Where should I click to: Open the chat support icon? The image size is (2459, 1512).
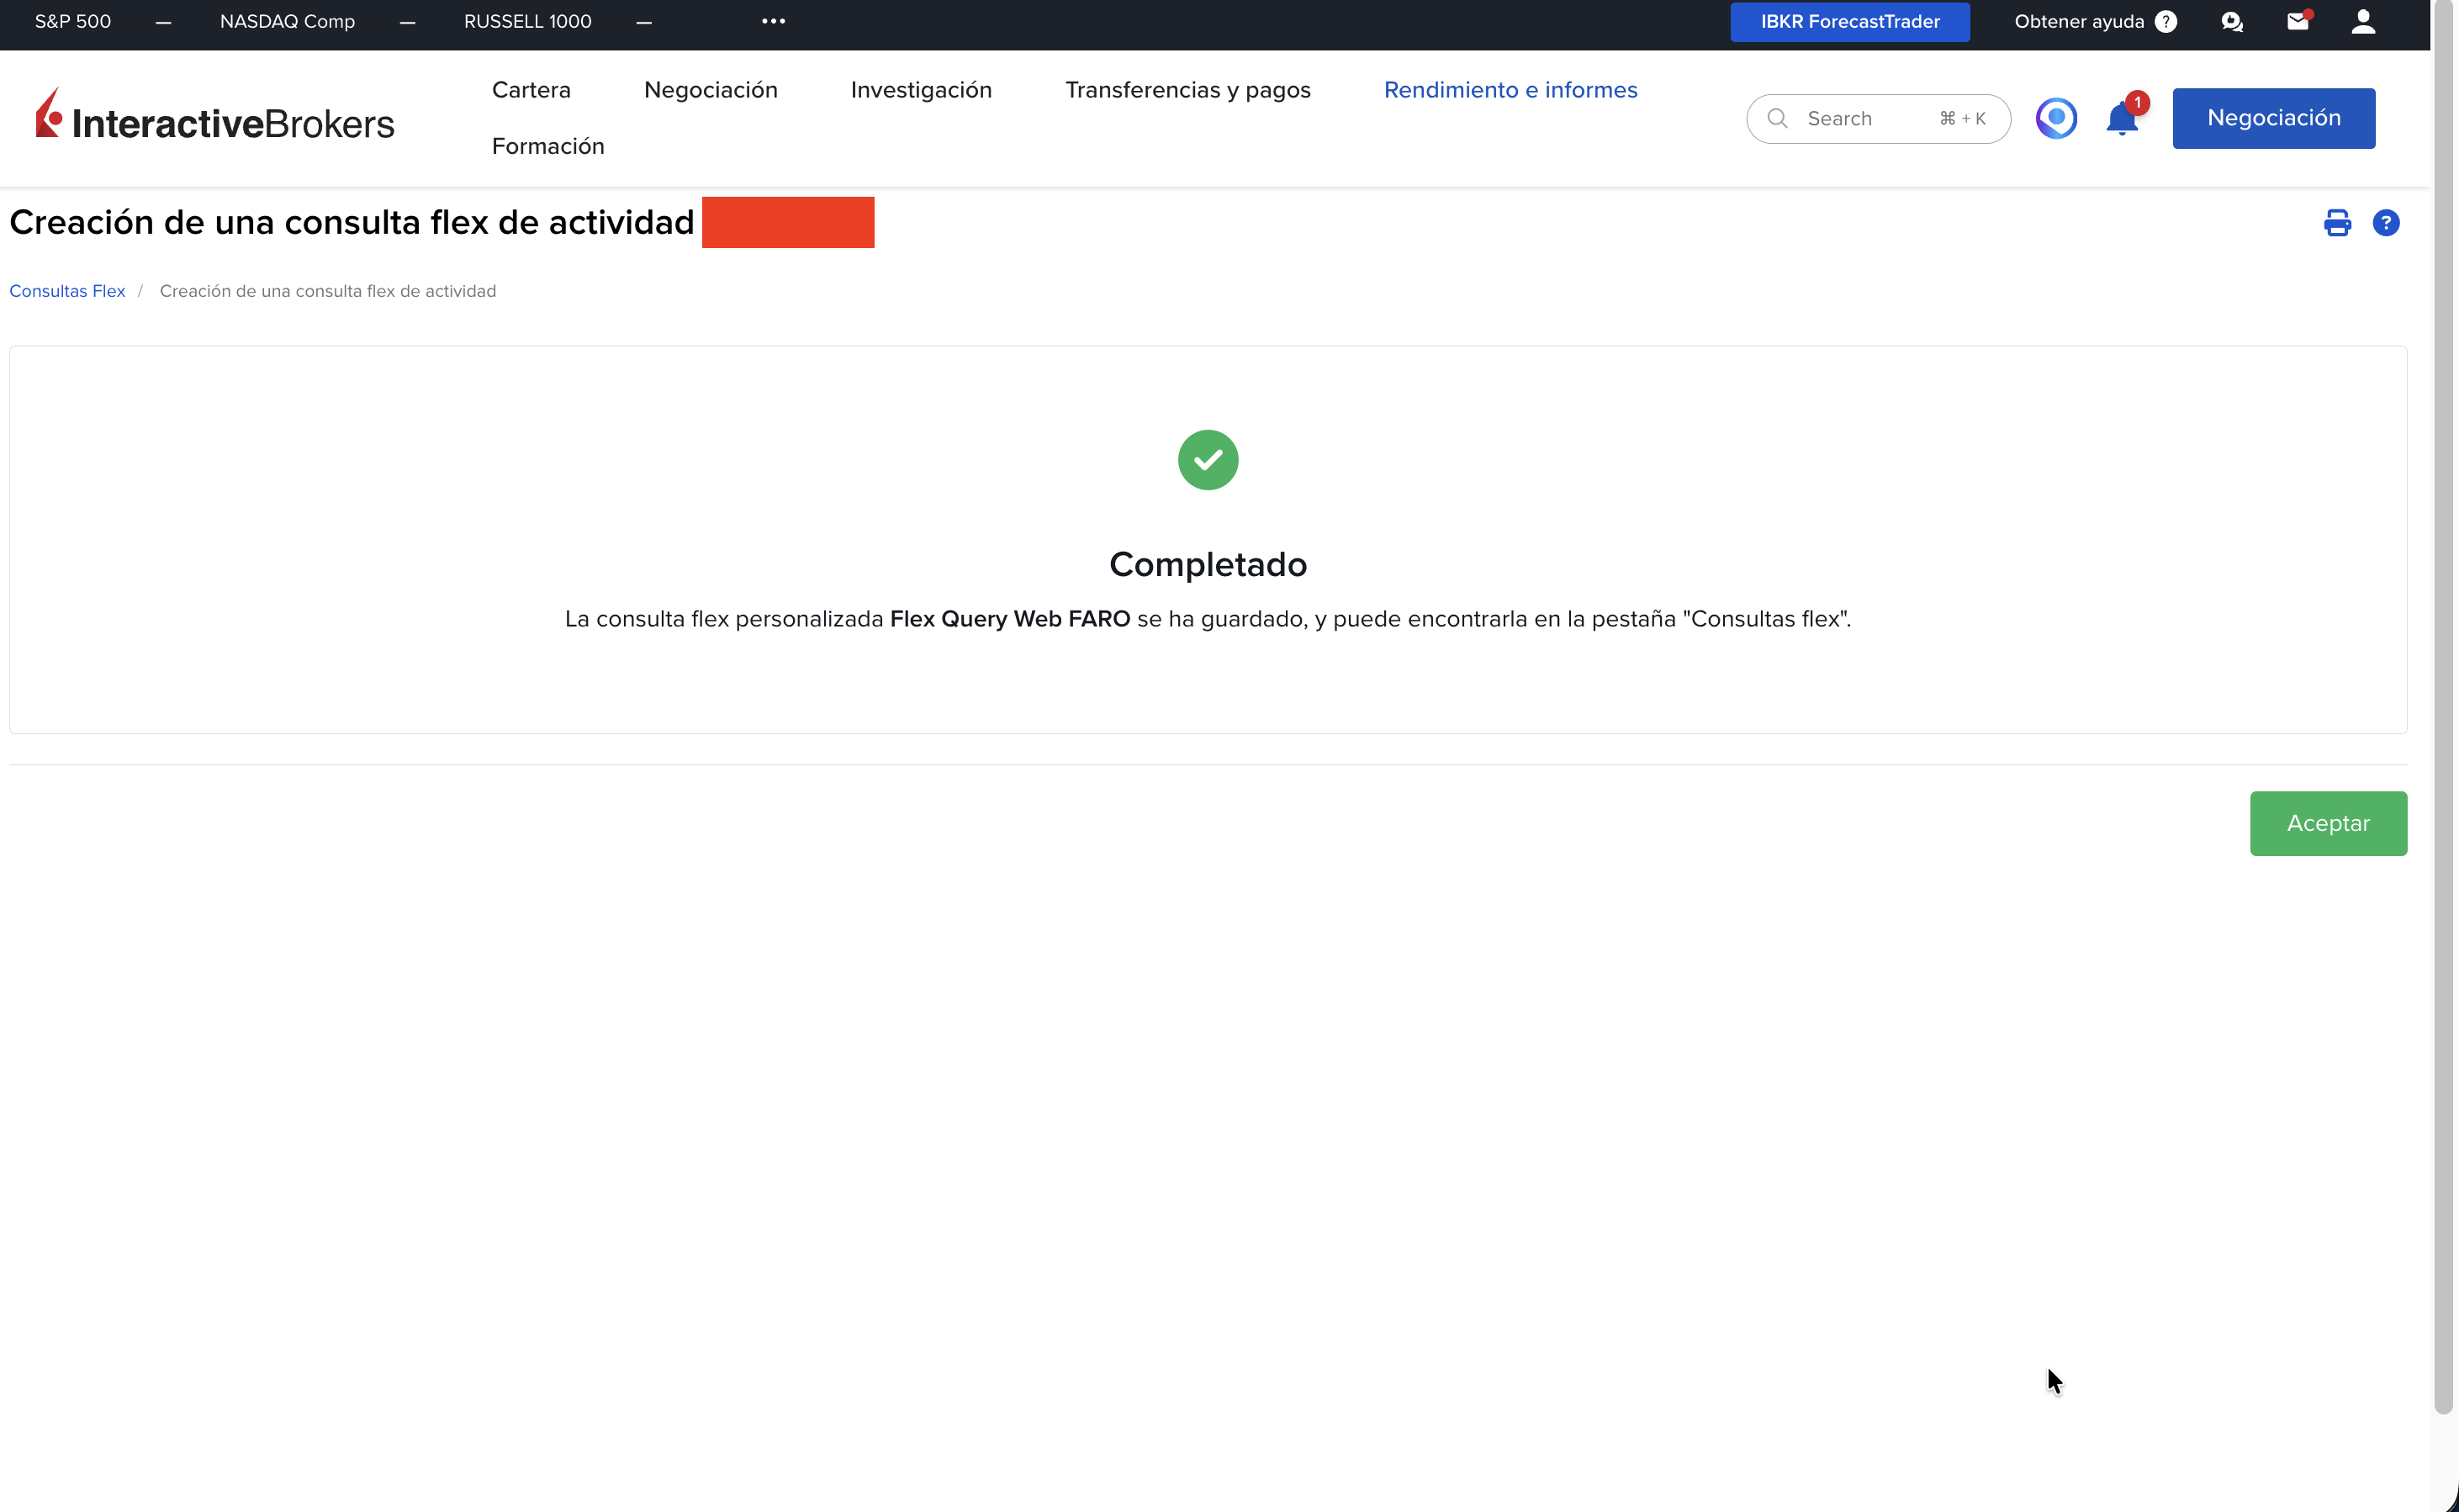(2232, 22)
